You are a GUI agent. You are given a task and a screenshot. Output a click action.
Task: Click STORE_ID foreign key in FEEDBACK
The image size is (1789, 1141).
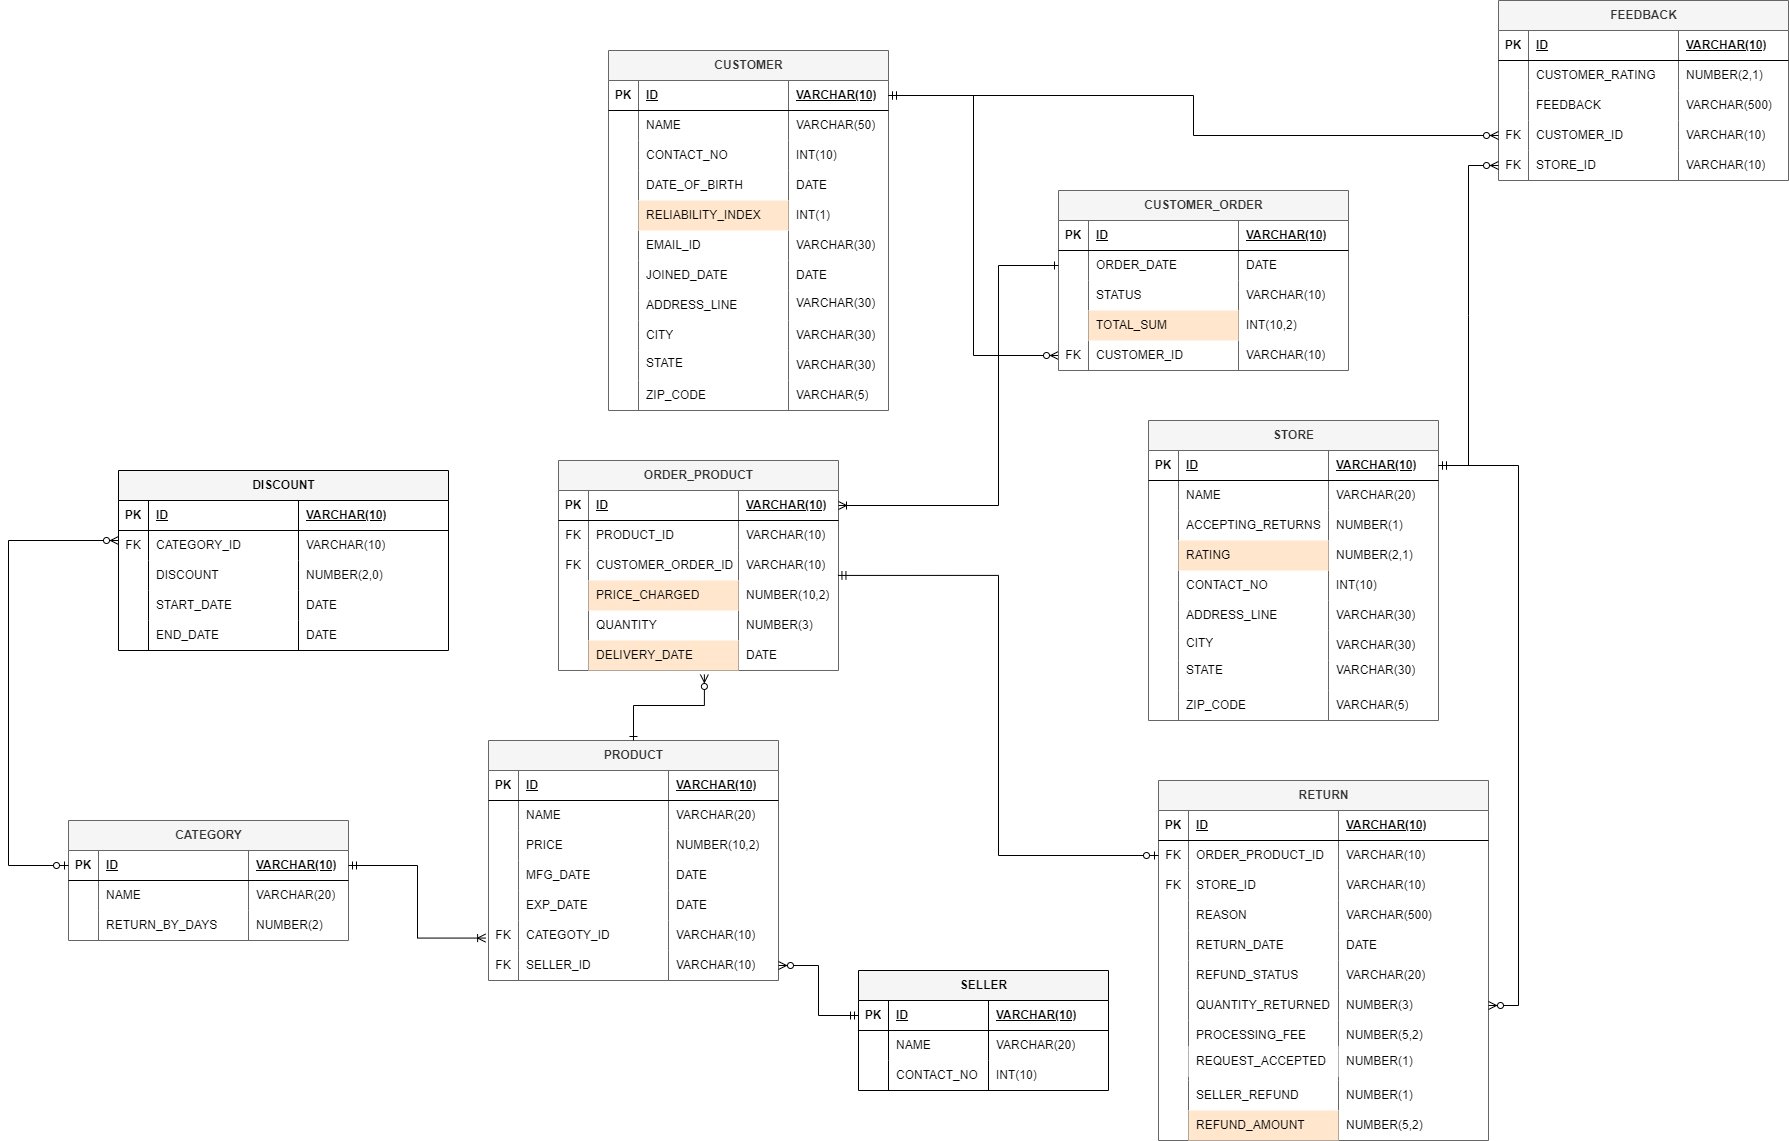tap(1565, 165)
